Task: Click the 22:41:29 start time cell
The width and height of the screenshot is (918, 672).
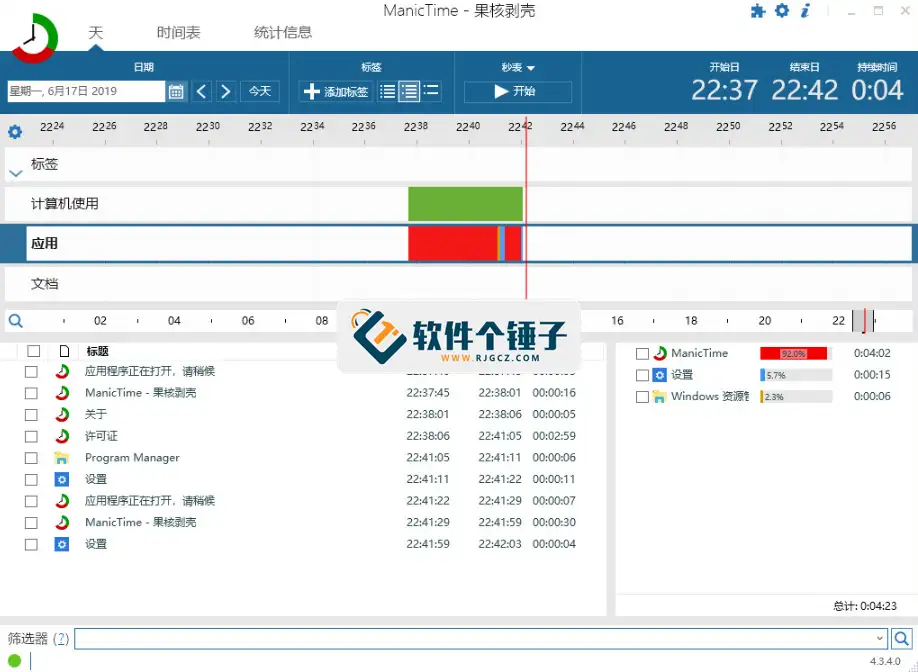Action: 428,523
